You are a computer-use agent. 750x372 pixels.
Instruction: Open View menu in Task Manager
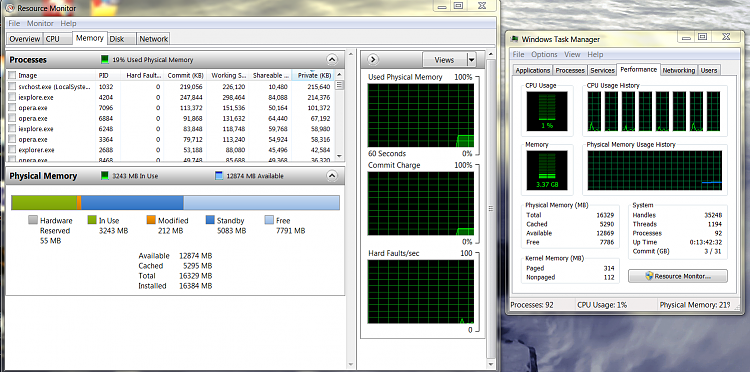click(572, 55)
